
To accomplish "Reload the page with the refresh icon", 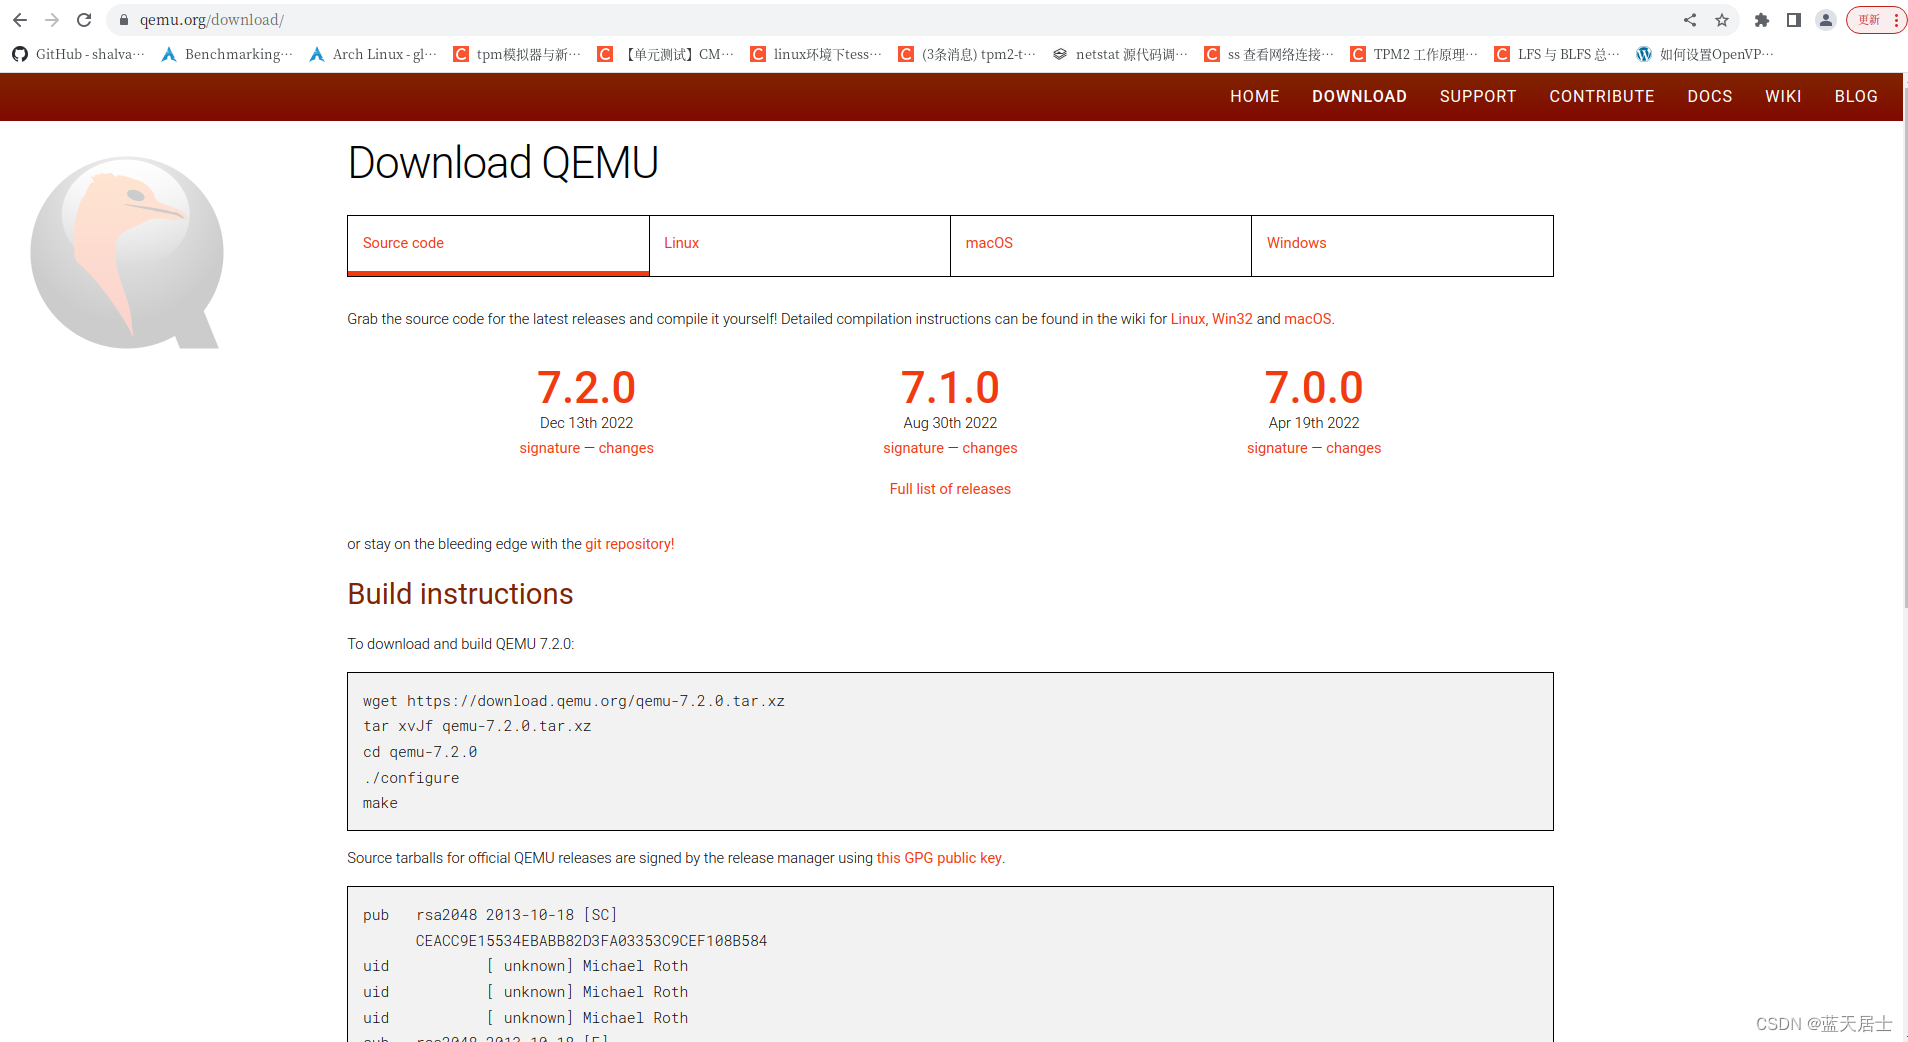I will coord(84,19).
